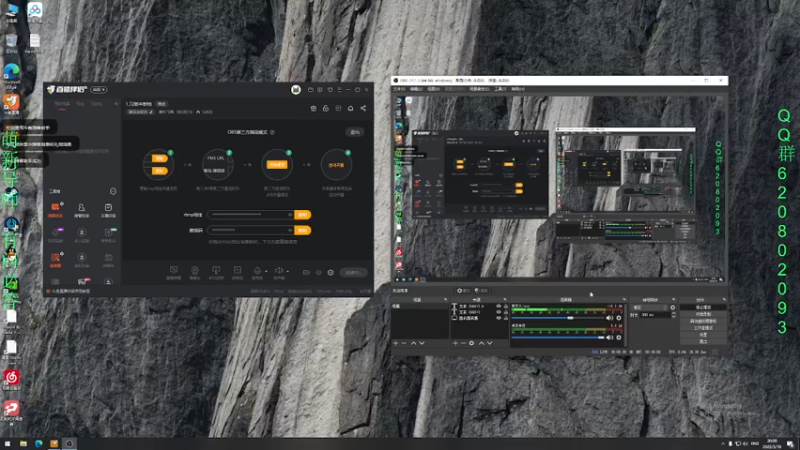Click the screen-capture icon in live companion bottom bar

pyautogui.click(x=173, y=270)
